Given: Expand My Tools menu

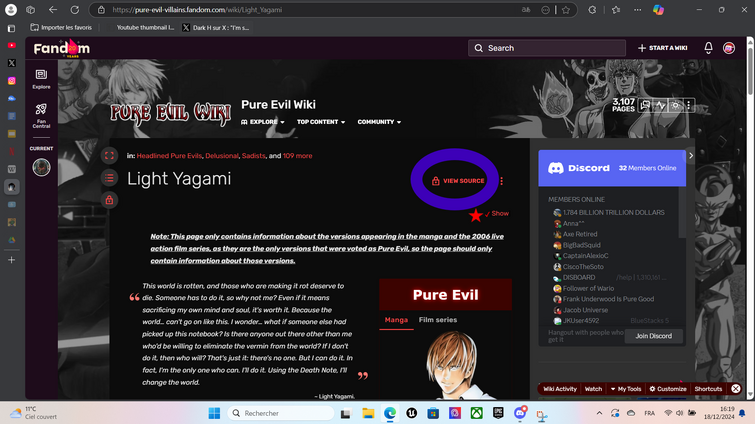Looking at the screenshot, I should [x=626, y=389].
